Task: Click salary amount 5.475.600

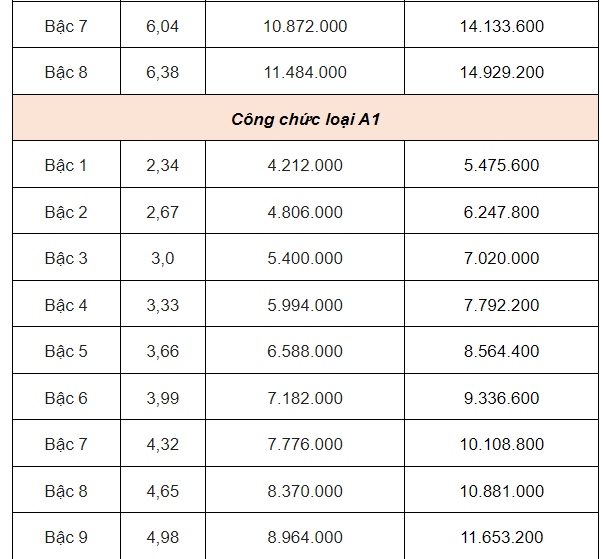Action: [x=501, y=165]
